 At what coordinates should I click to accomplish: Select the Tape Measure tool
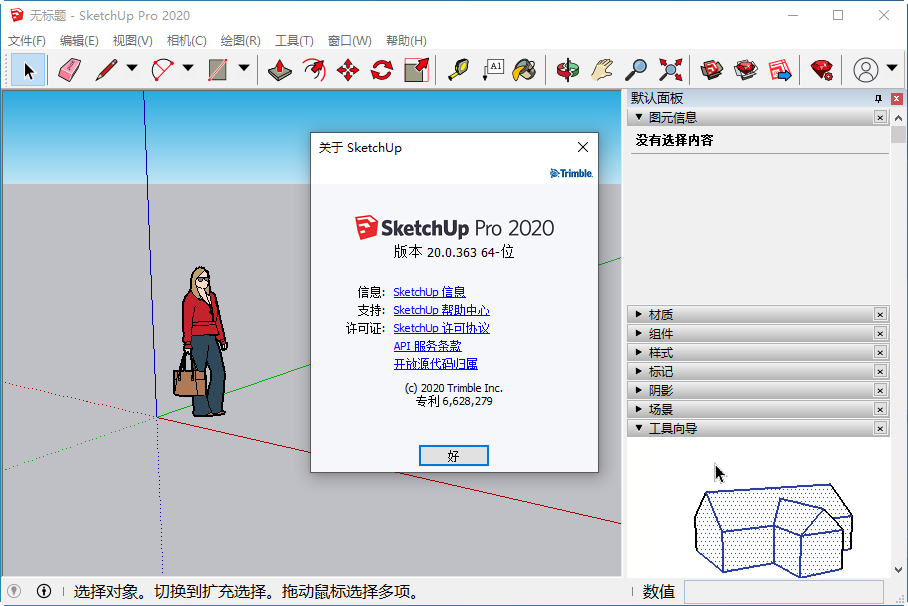[460, 70]
